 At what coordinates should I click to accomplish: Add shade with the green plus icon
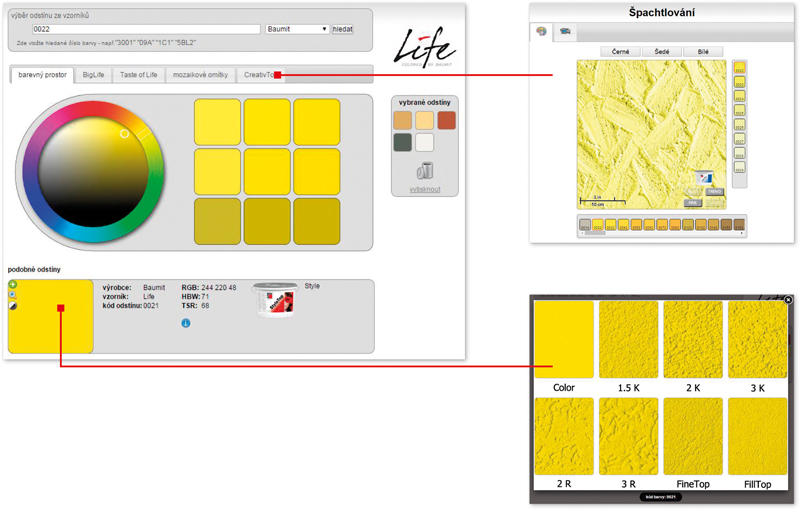(x=13, y=285)
